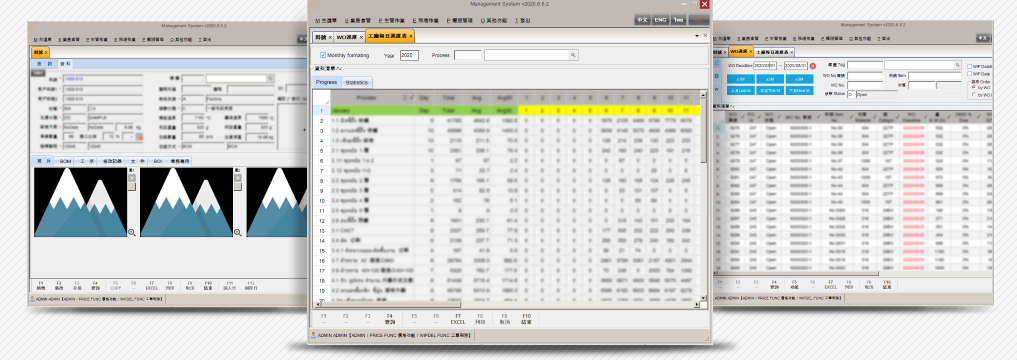Viewport: 1017px width, 360px height.
Task: Close the orange tab in the left window
Action: click(46, 53)
